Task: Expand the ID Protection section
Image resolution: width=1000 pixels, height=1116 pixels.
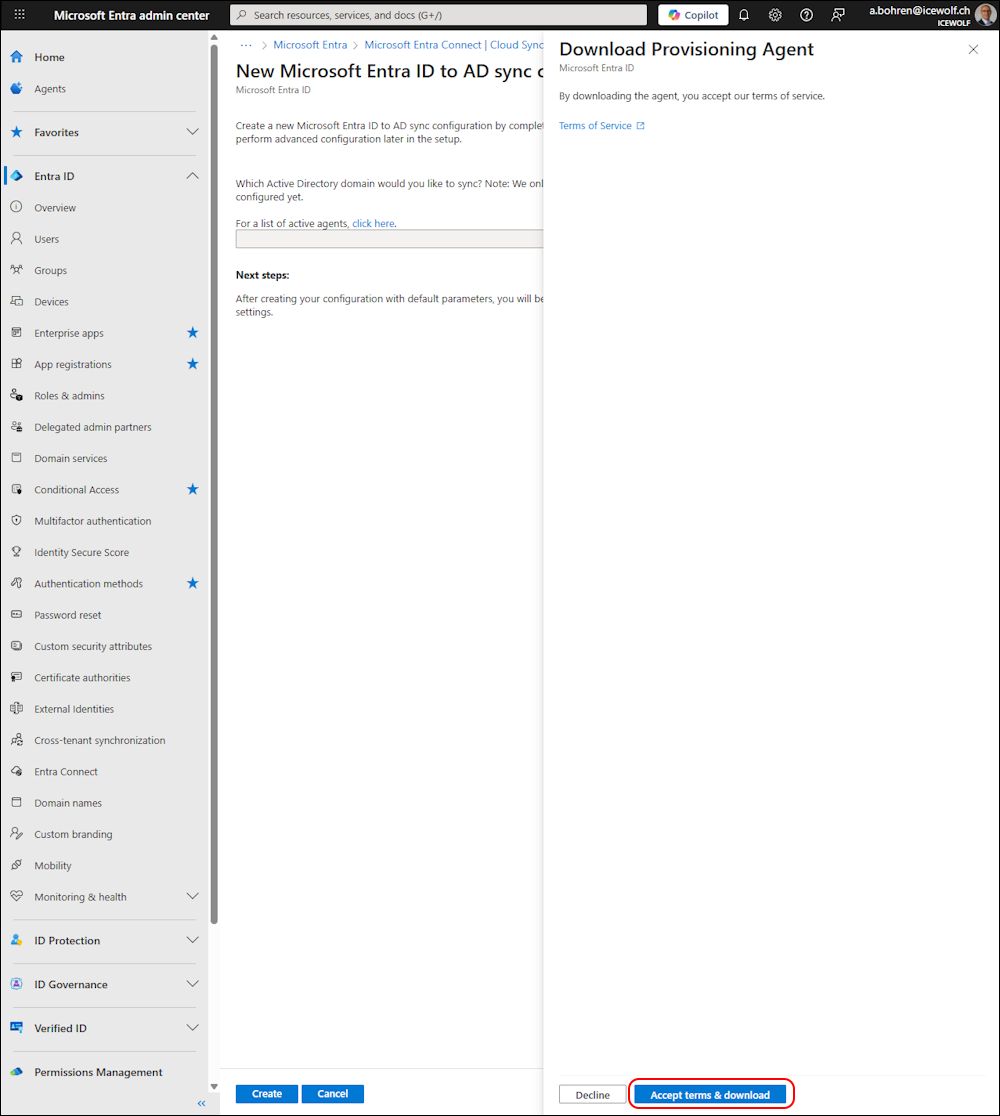Action: click(x=193, y=941)
